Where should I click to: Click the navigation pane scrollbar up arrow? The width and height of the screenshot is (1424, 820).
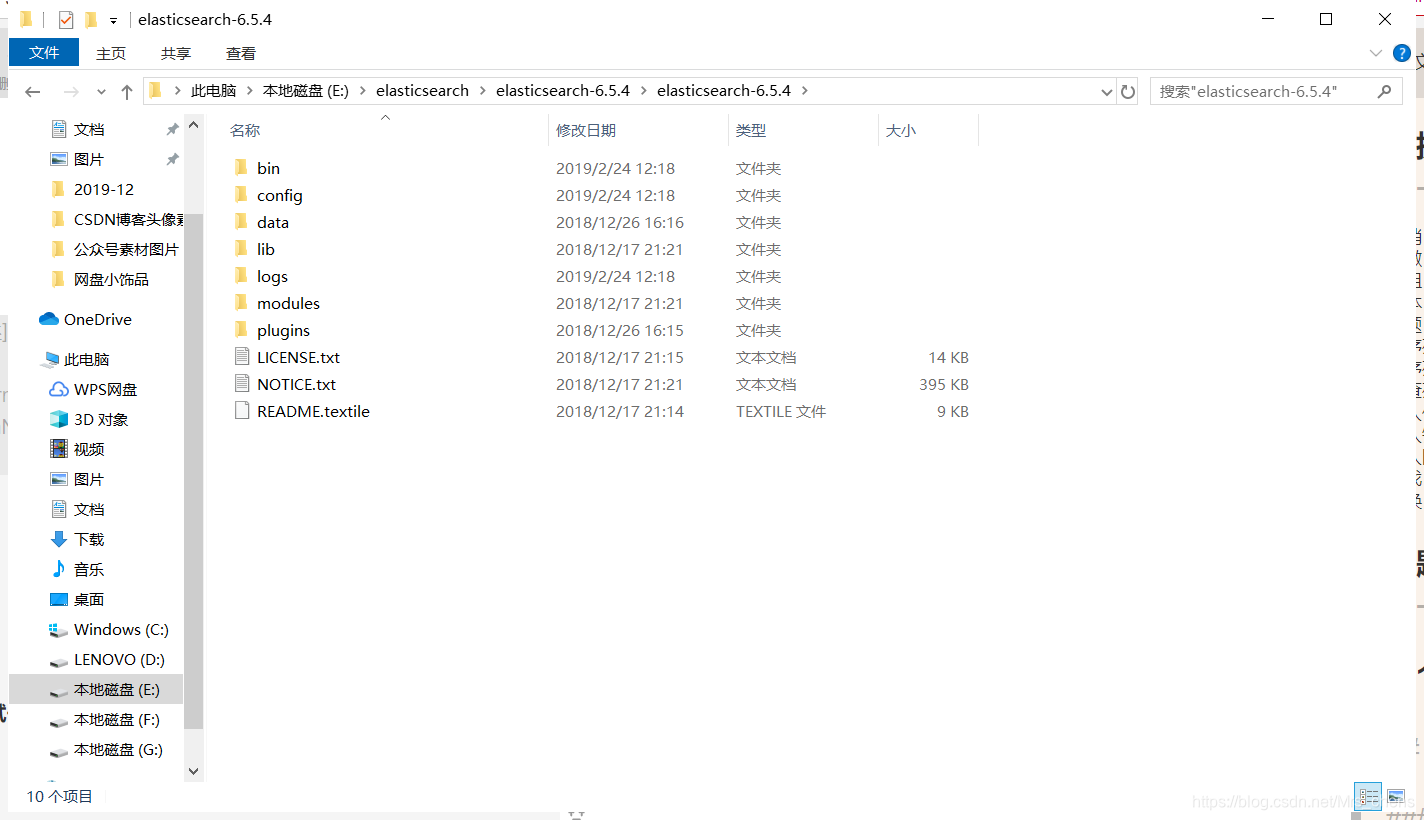(x=194, y=123)
